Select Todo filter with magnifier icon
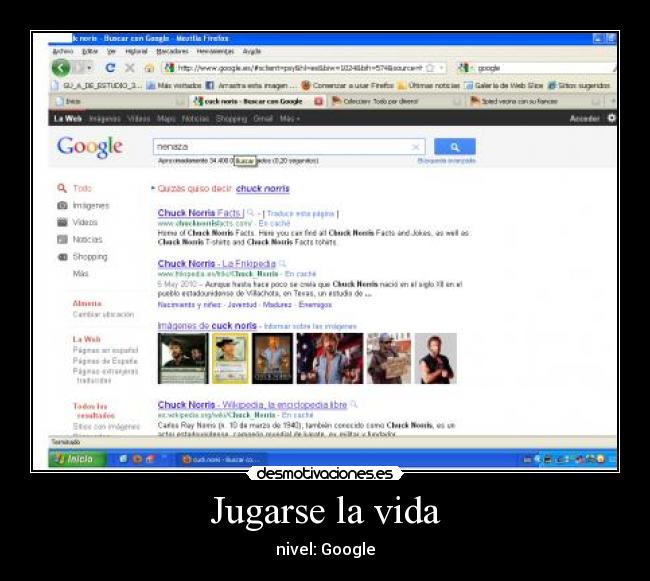This screenshot has height=581, width=650. pyautogui.click(x=75, y=188)
